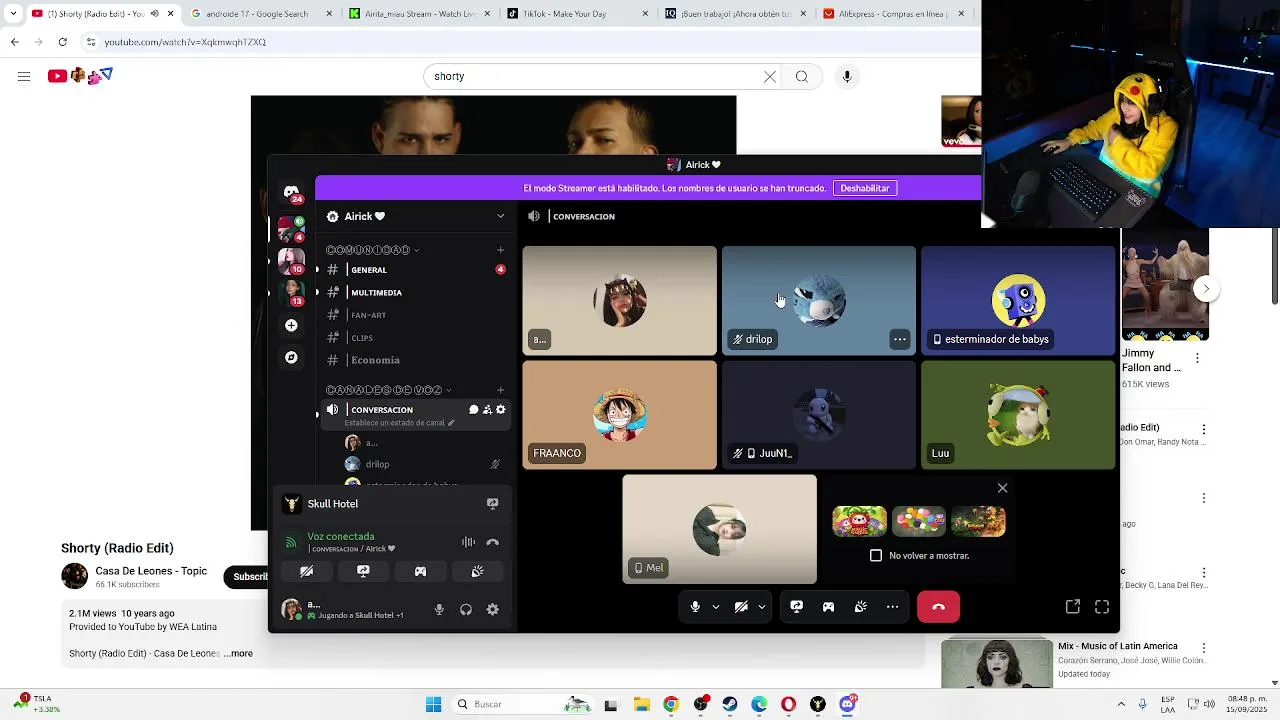The image size is (1280, 720).
Task: Open noise suppression options beside Voz conectada
Action: tap(468, 542)
